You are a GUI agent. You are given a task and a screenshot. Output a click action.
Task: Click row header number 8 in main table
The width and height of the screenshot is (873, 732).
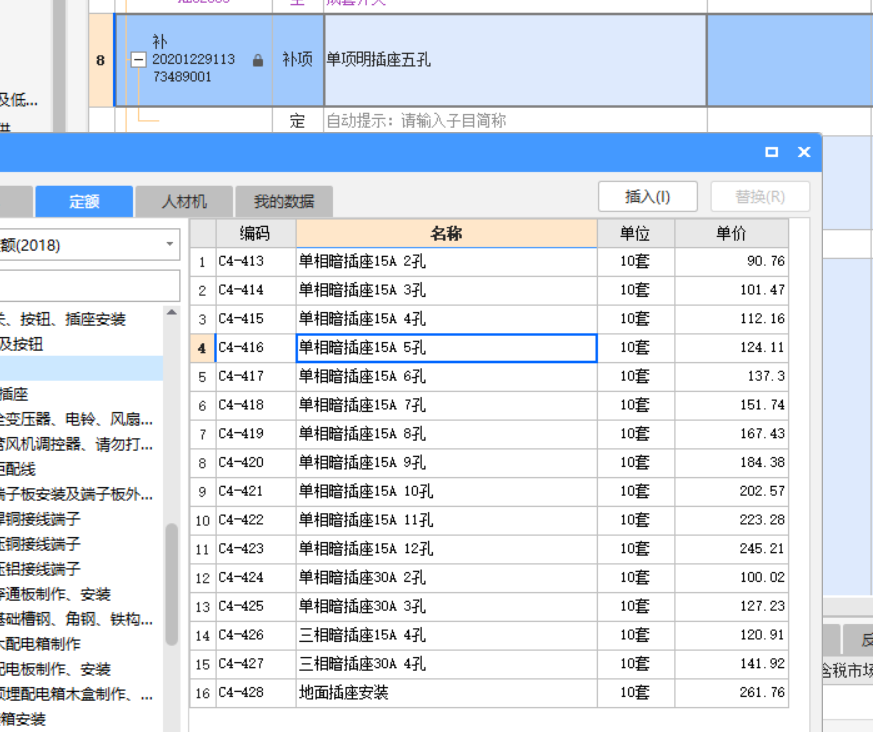pos(101,60)
